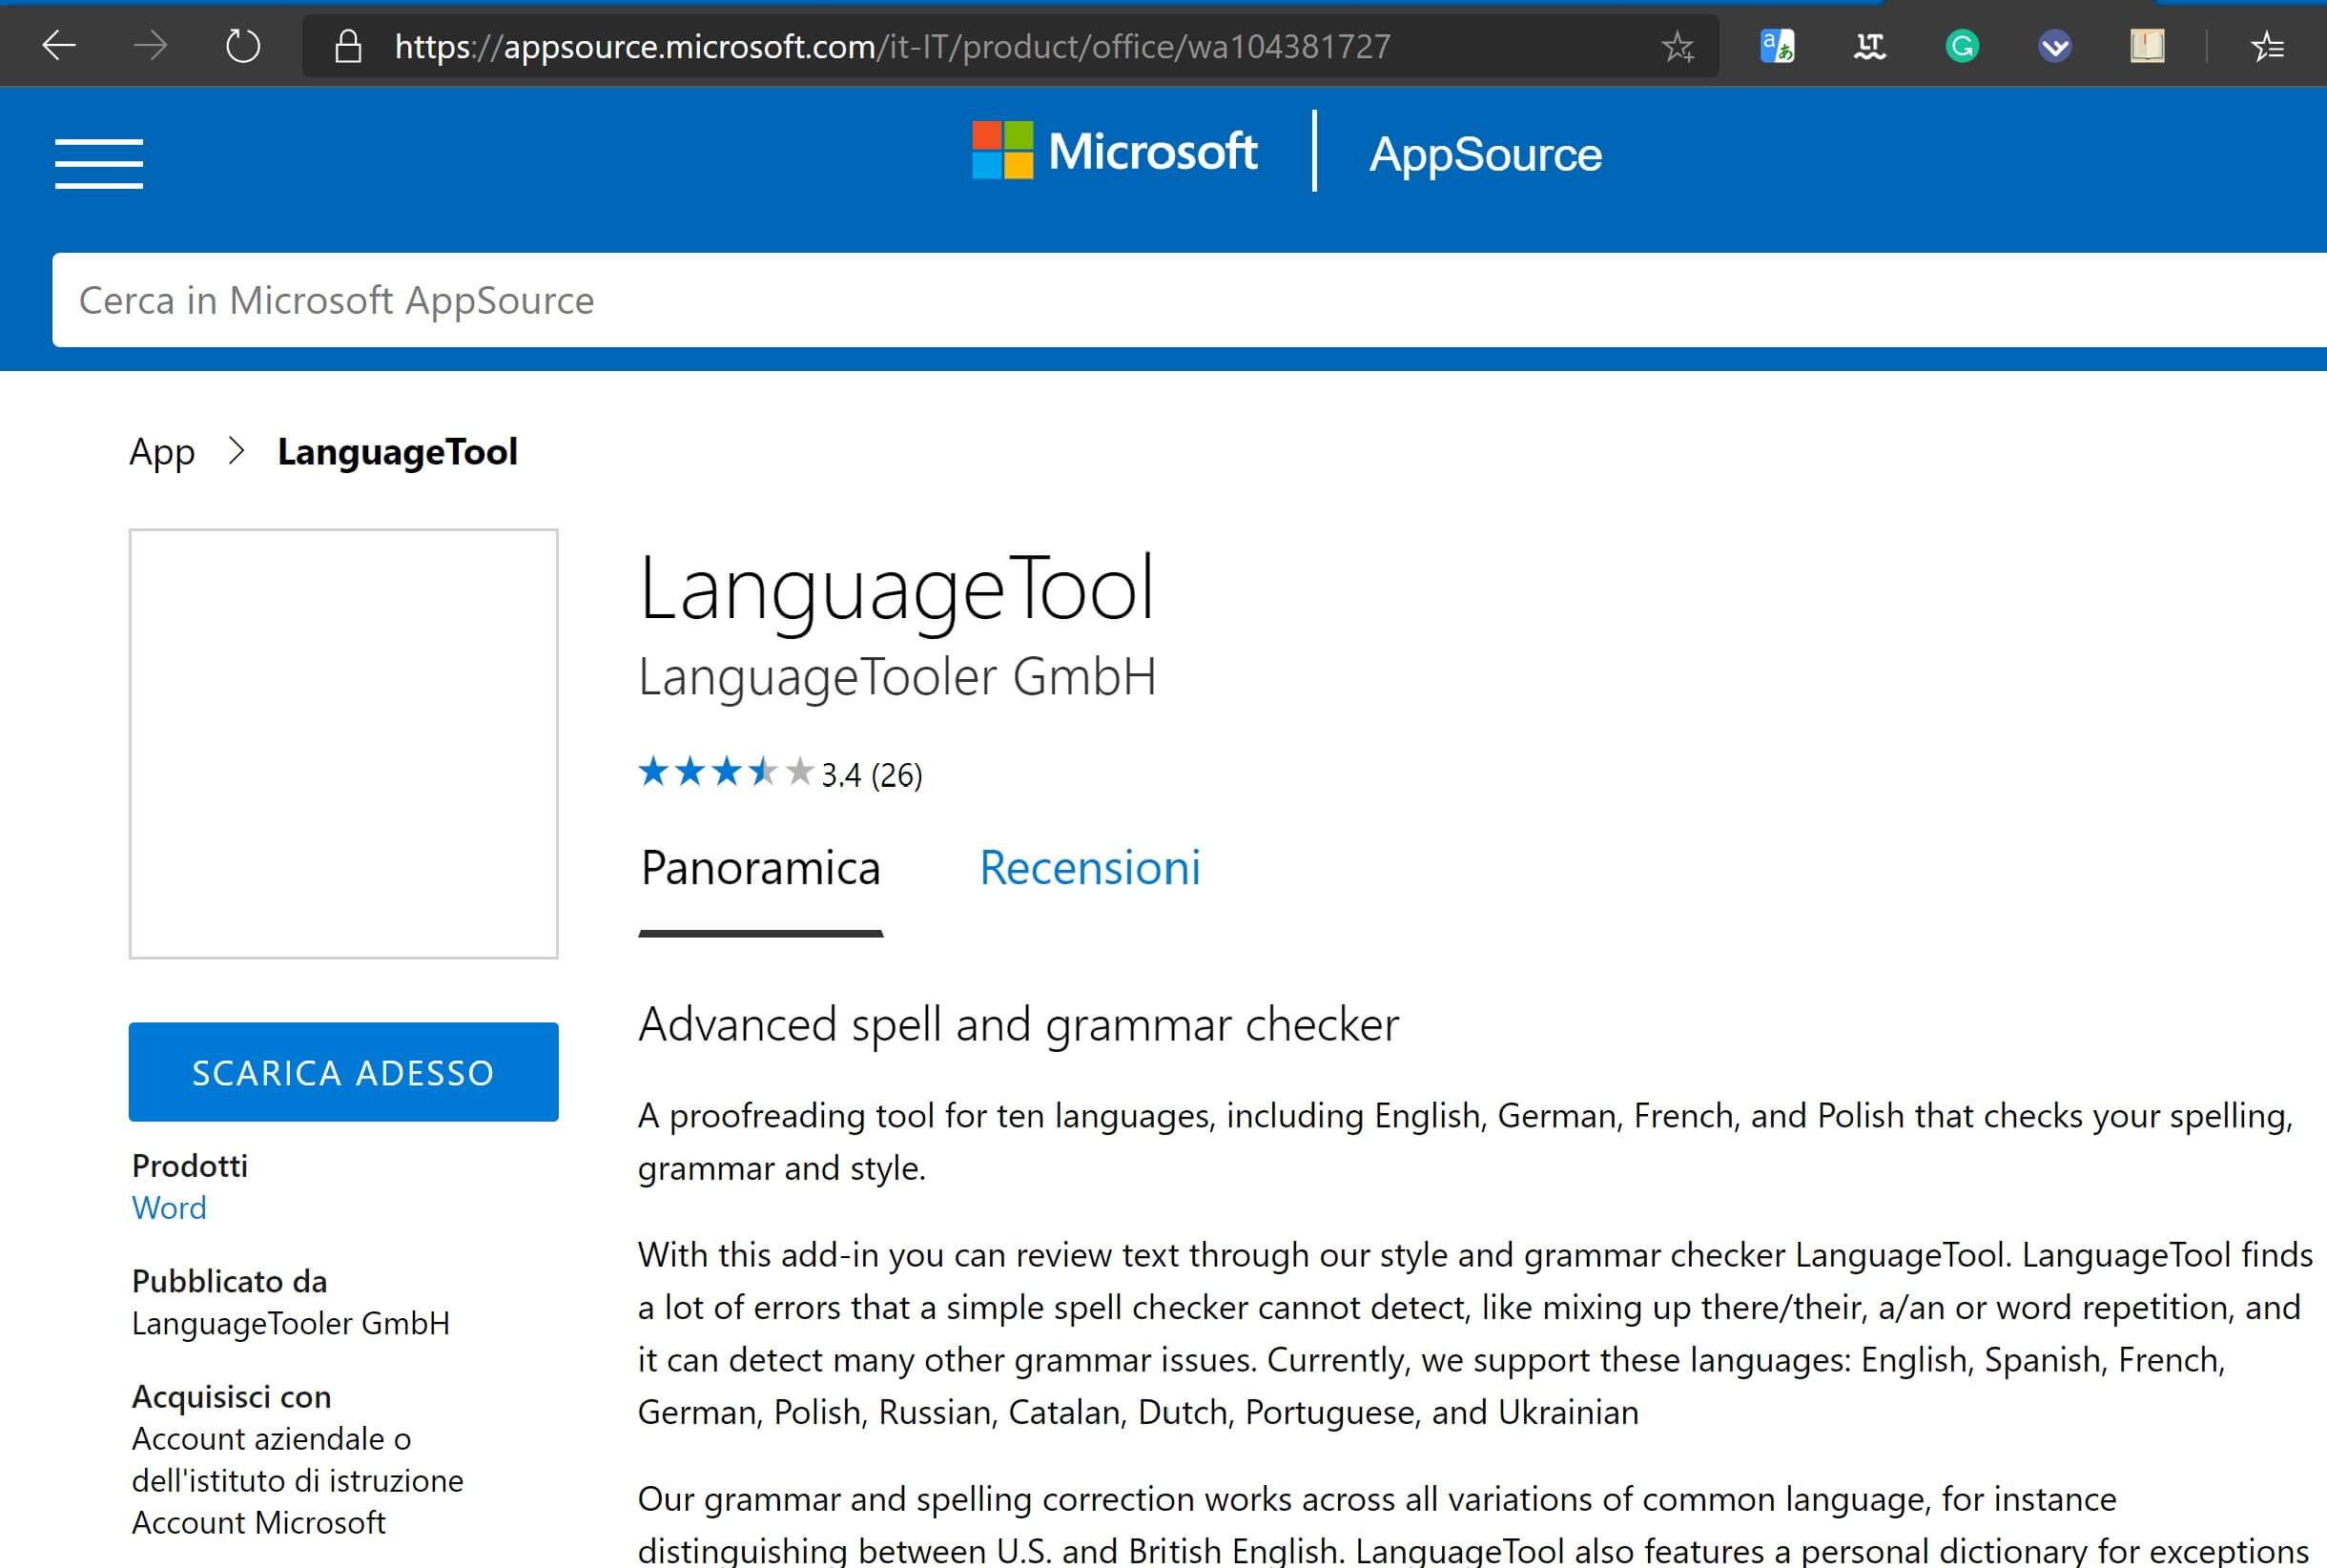The image size is (2327, 1568).
Task: Click the Microsoft logo
Action: click(x=1114, y=151)
